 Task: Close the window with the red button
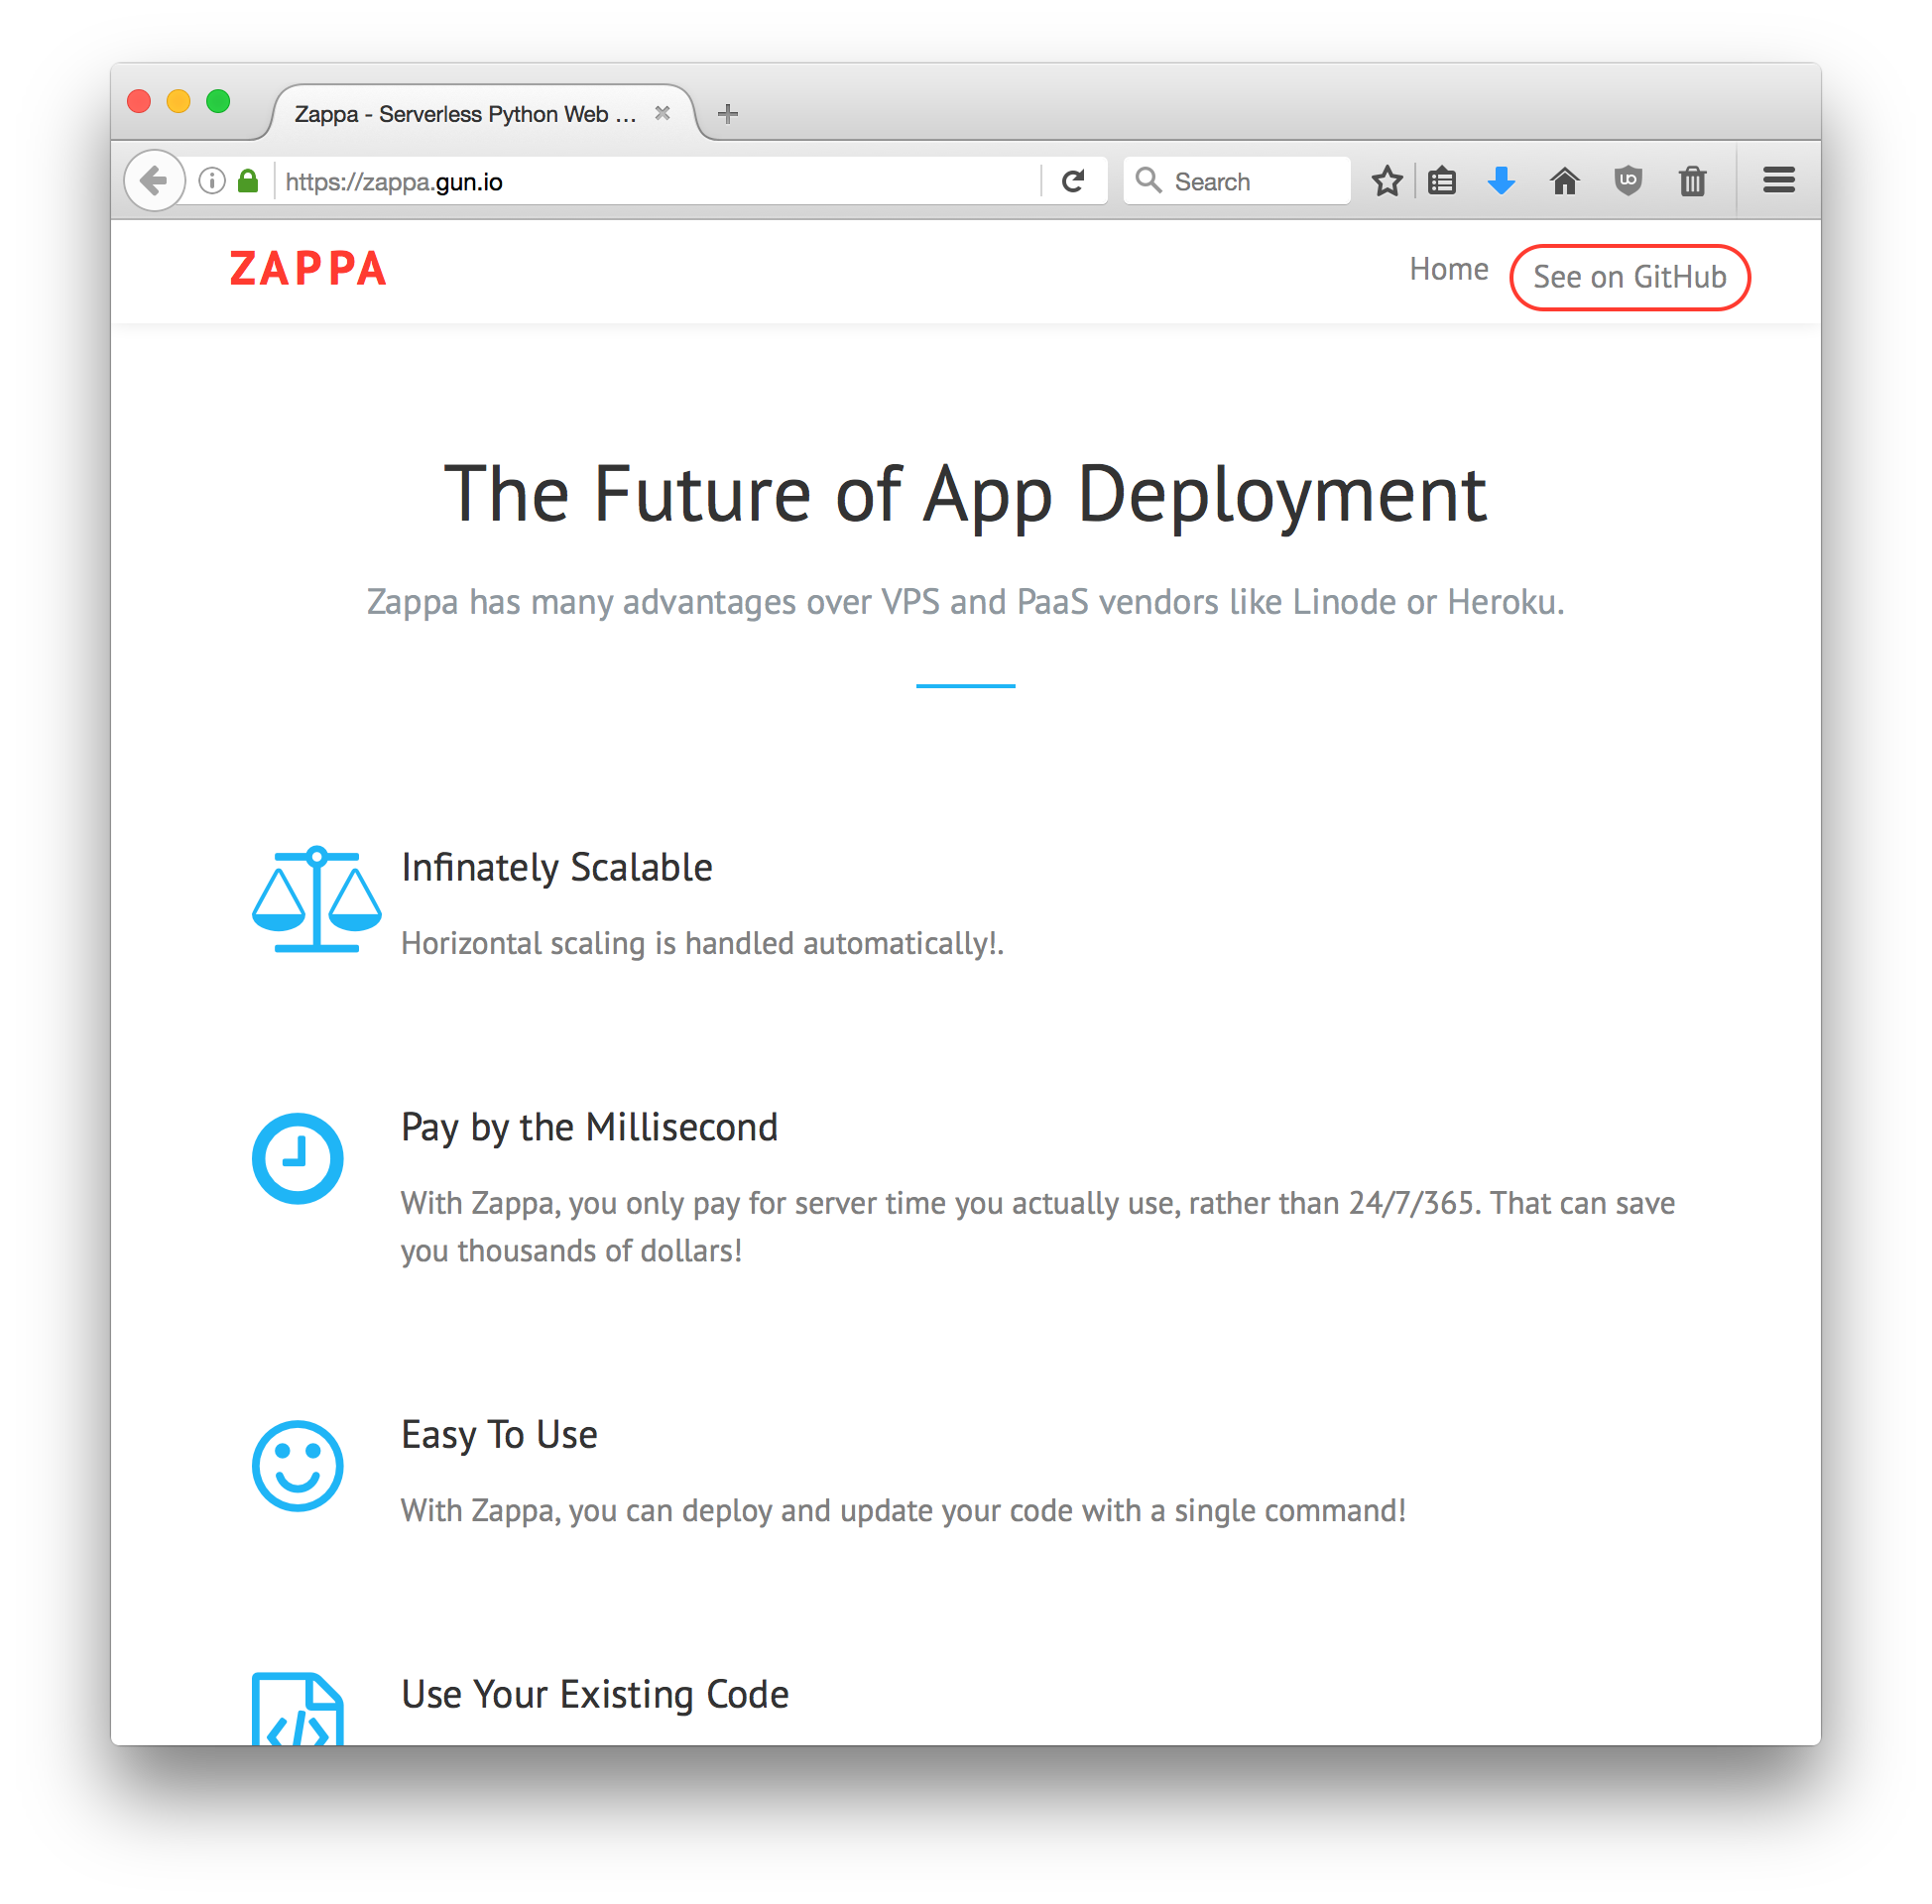pyautogui.click(x=139, y=101)
